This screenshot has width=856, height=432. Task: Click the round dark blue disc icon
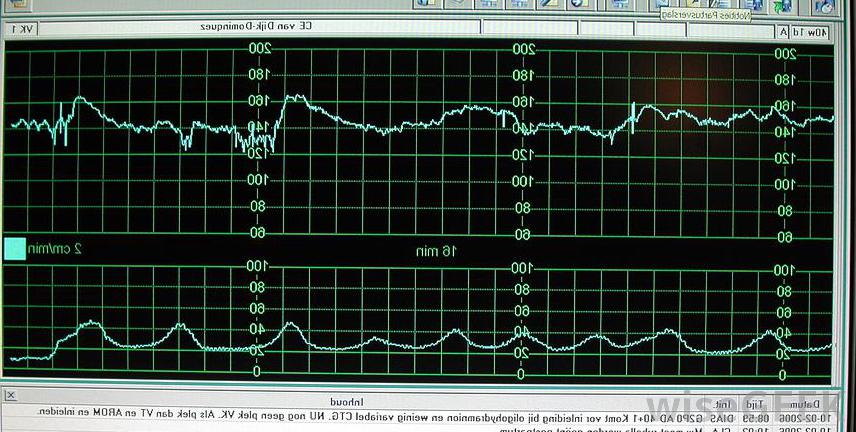(x=577, y=5)
